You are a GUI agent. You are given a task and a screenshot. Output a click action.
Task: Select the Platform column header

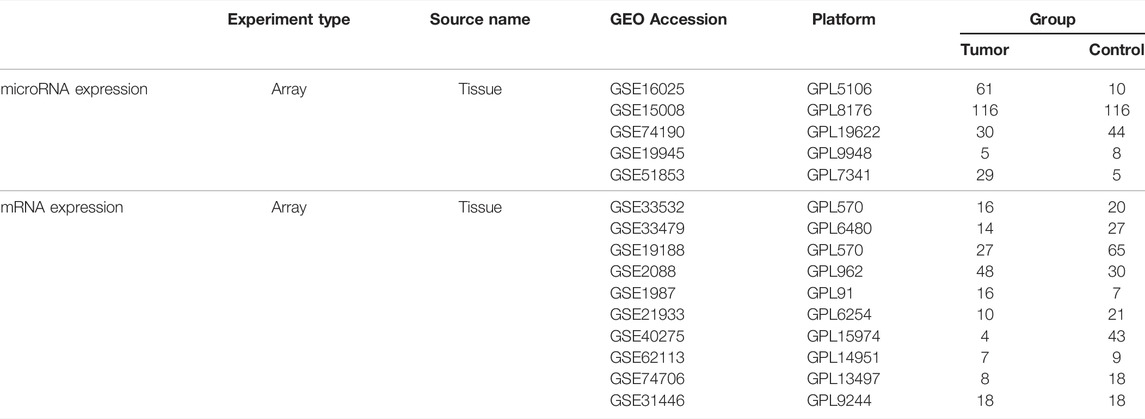click(x=843, y=20)
